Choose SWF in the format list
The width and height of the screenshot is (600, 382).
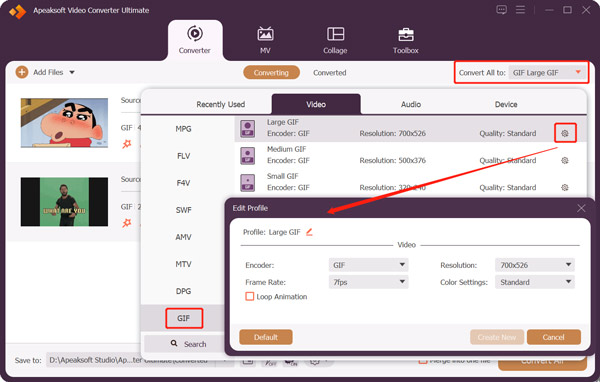point(183,210)
